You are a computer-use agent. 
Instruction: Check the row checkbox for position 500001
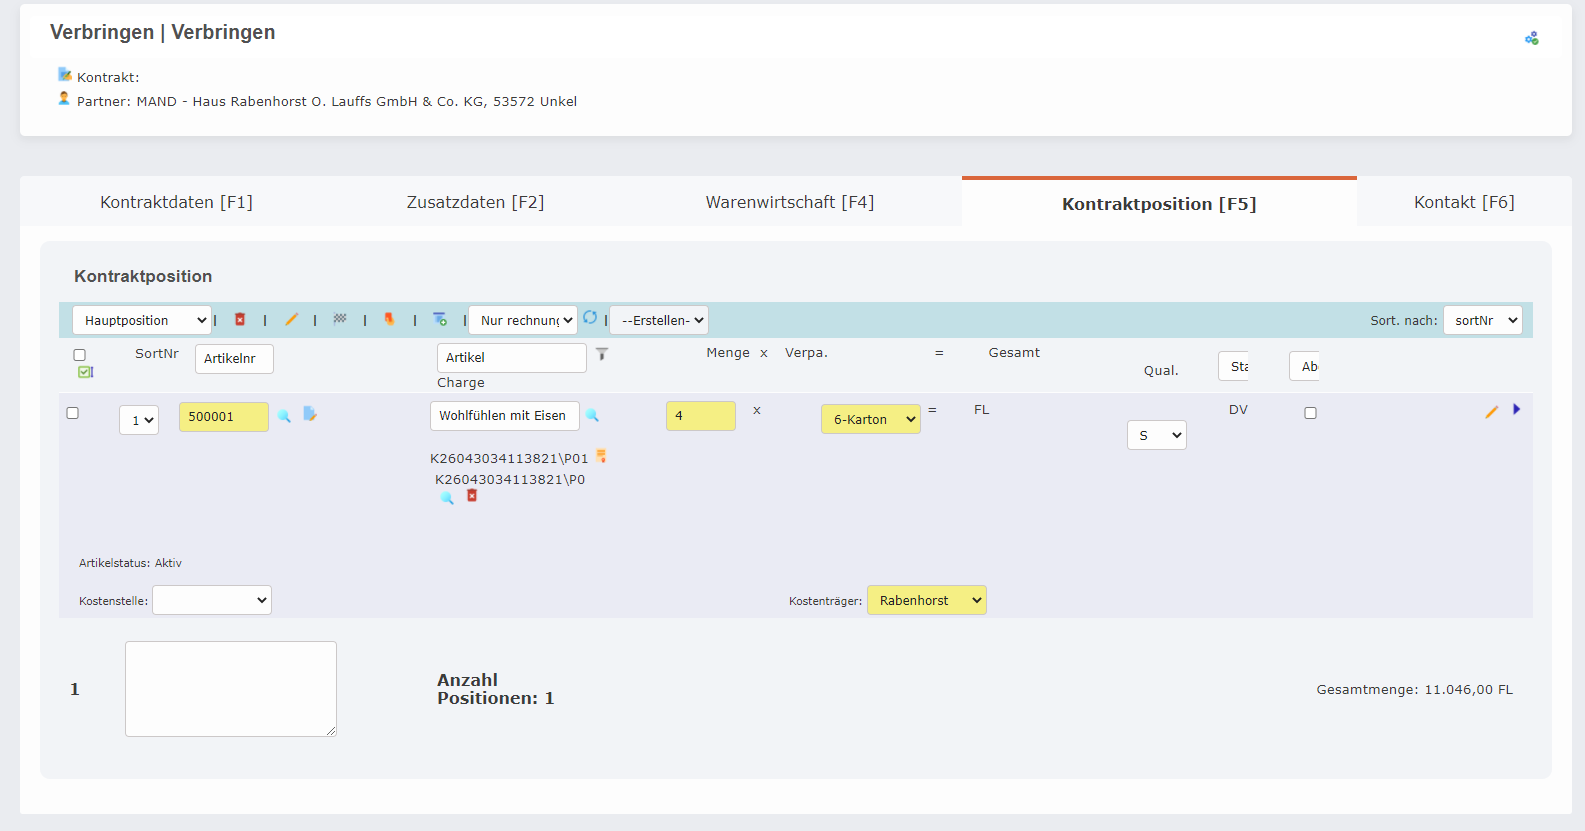tap(72, 413)
